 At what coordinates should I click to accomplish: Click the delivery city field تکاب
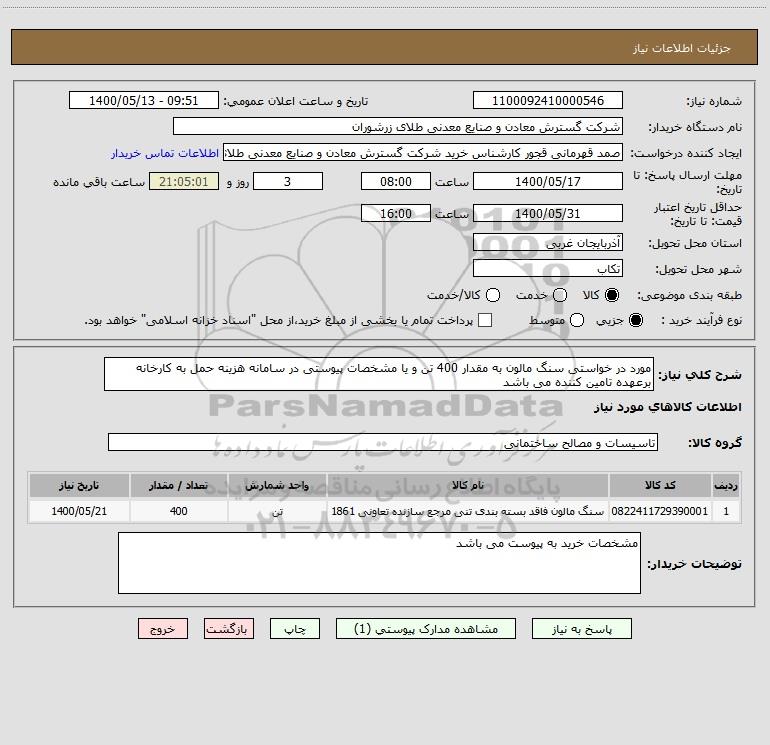[x=548, y=268]
